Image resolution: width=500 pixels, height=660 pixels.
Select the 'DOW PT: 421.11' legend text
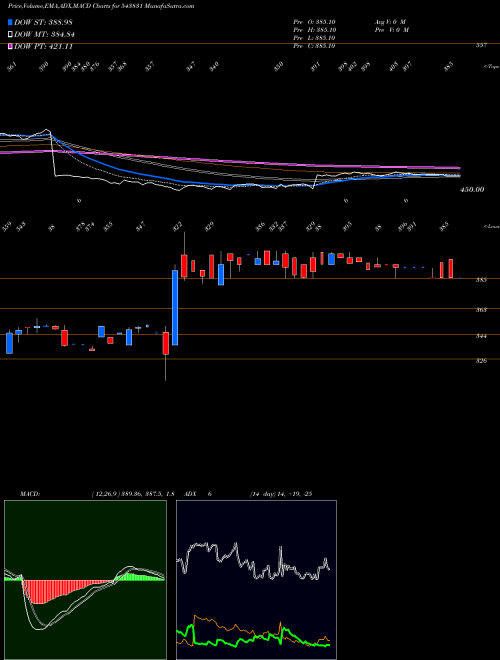click(44, 46)
